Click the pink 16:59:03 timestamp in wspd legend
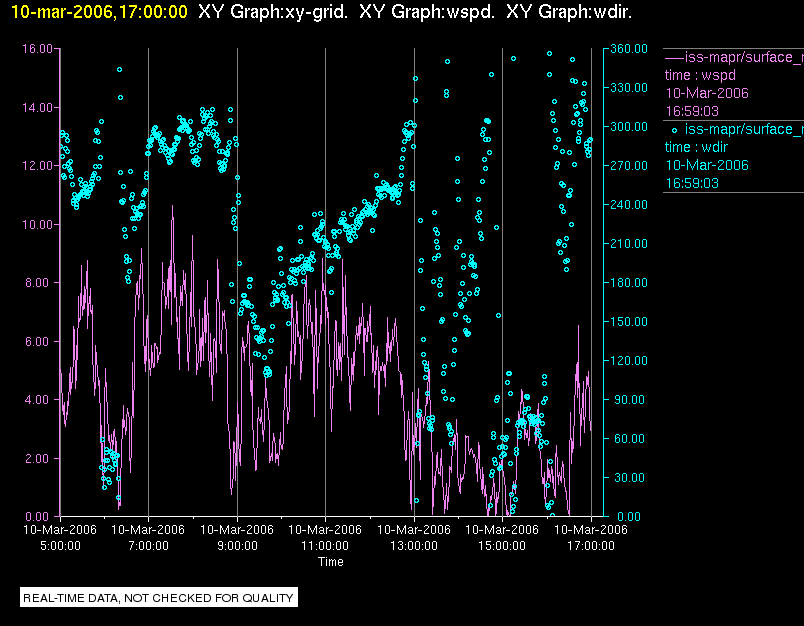Image resolution: width=804 pixels, height=626 pixels. [692, 111]
